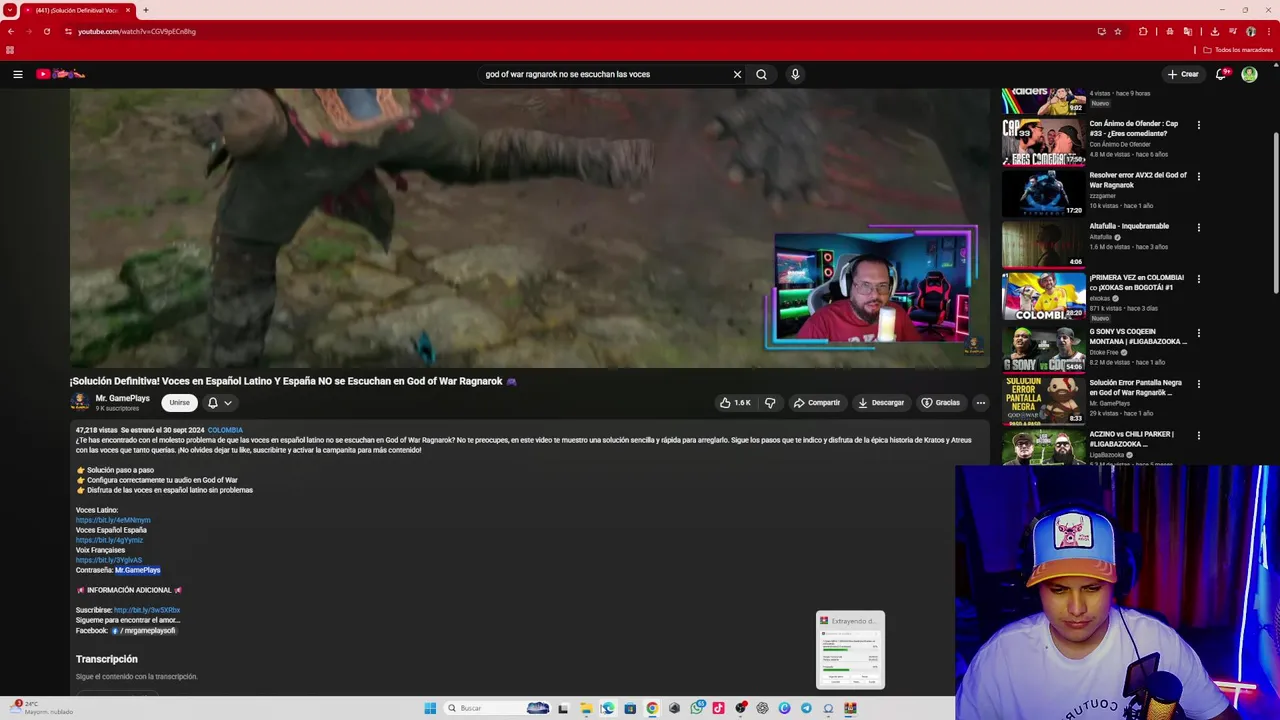The height and width of the screenshot is (720, 1280).
Task: Click the Unirse join button
Action: [179, 403]
